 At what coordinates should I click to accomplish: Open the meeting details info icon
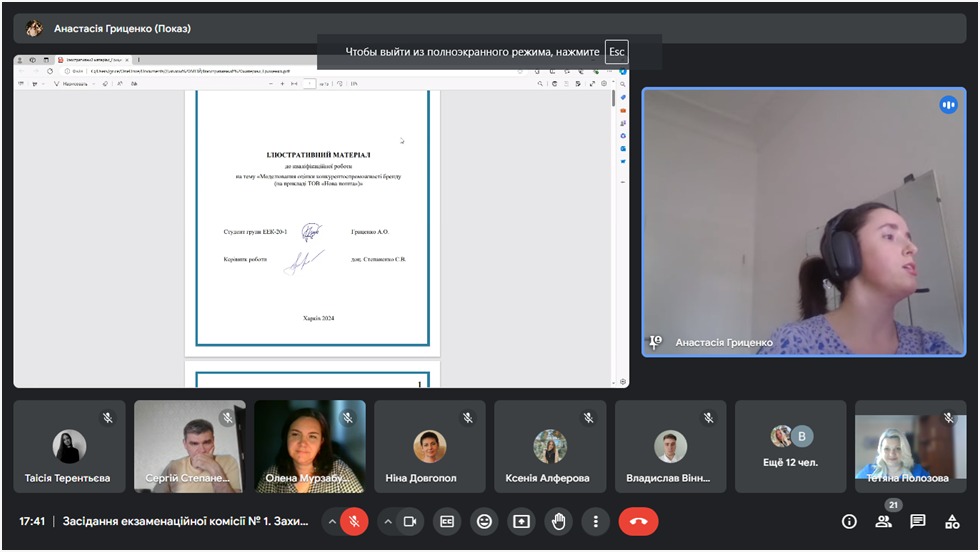[849, 521]
